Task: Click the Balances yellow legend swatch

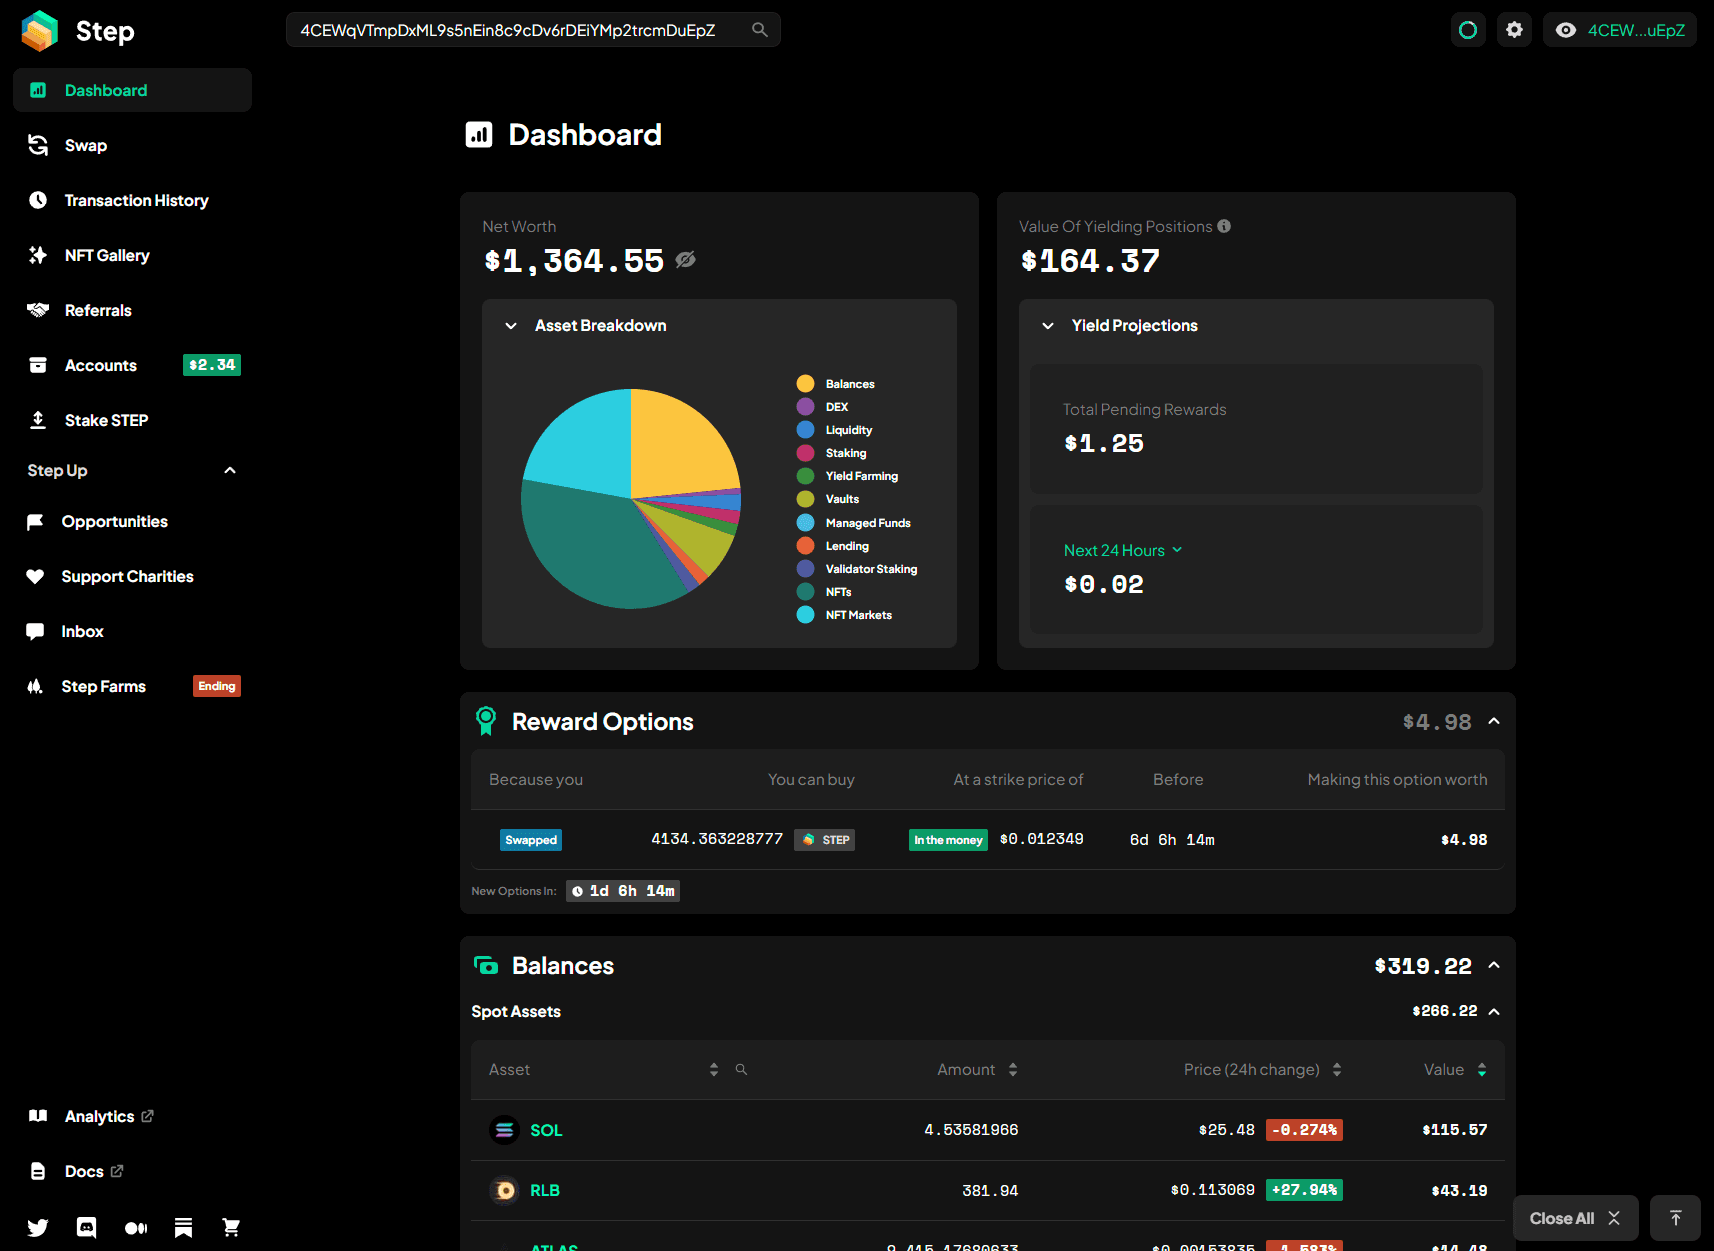Action: coord(805,384)
